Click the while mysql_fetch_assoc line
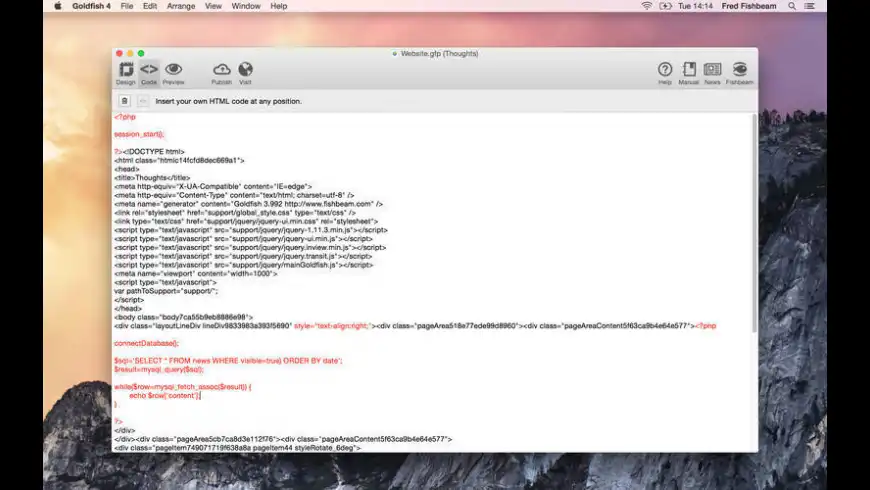This screenshot has height=490, width=870. point(183,387)
